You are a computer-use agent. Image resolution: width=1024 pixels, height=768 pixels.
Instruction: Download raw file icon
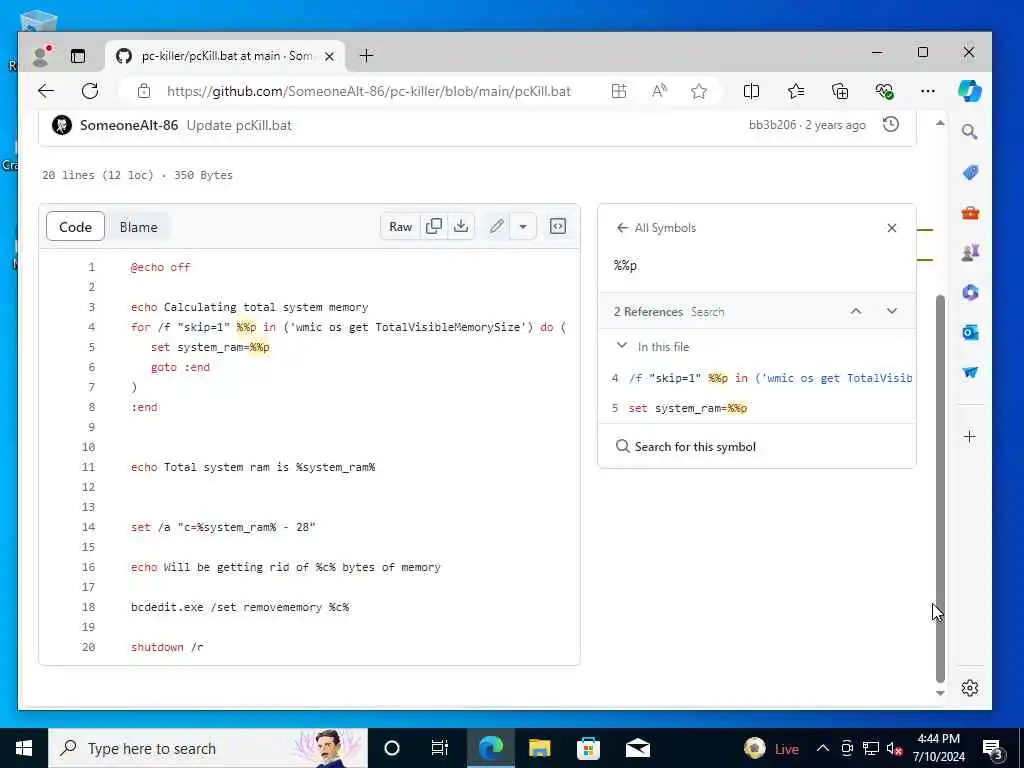(x=461, y=227)
